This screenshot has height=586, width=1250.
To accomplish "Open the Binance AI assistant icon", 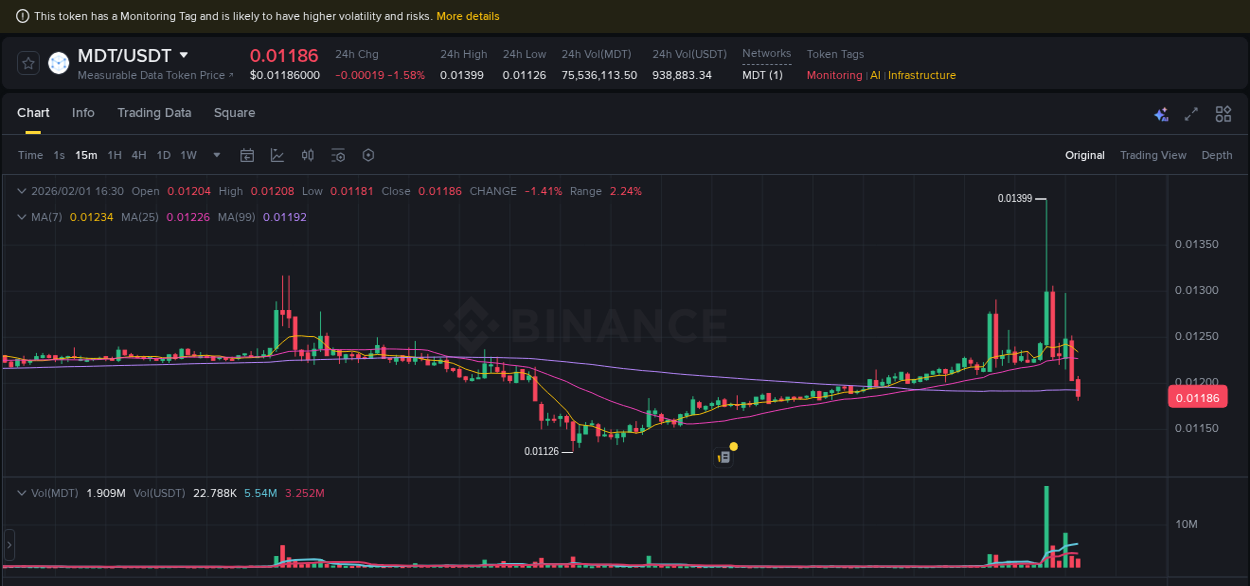I will pyautogui.click(x=1161, y=115).
